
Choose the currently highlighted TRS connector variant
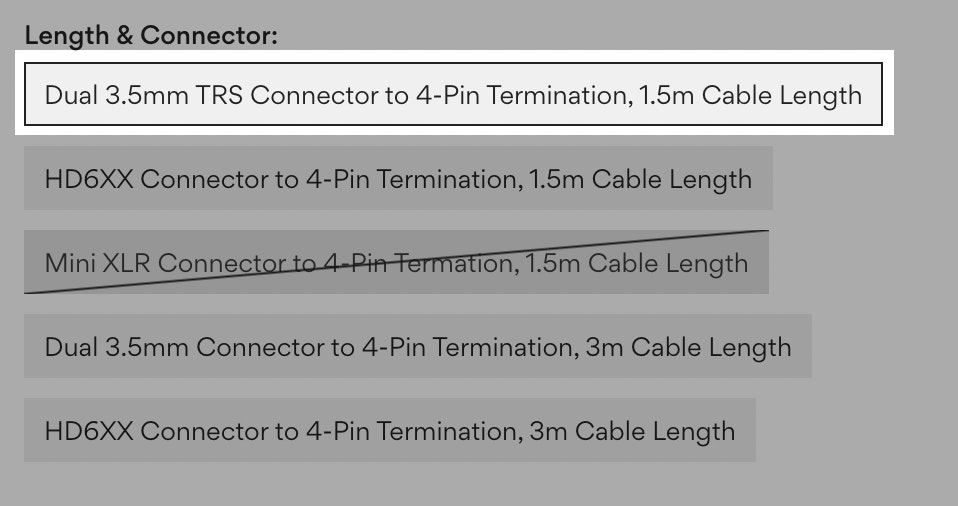click(453, 95)
